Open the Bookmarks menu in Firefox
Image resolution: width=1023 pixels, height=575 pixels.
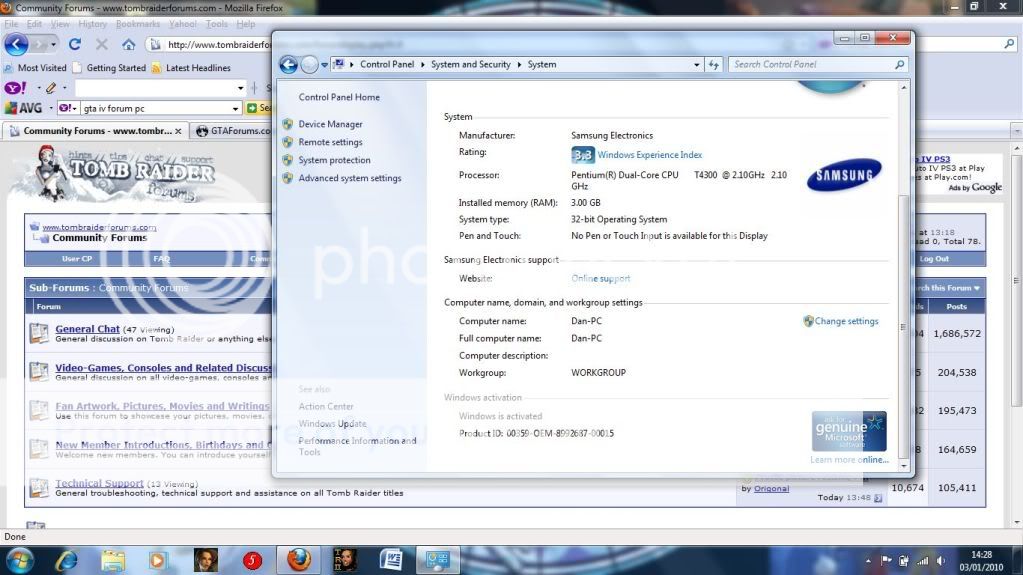tap(137, 24)
